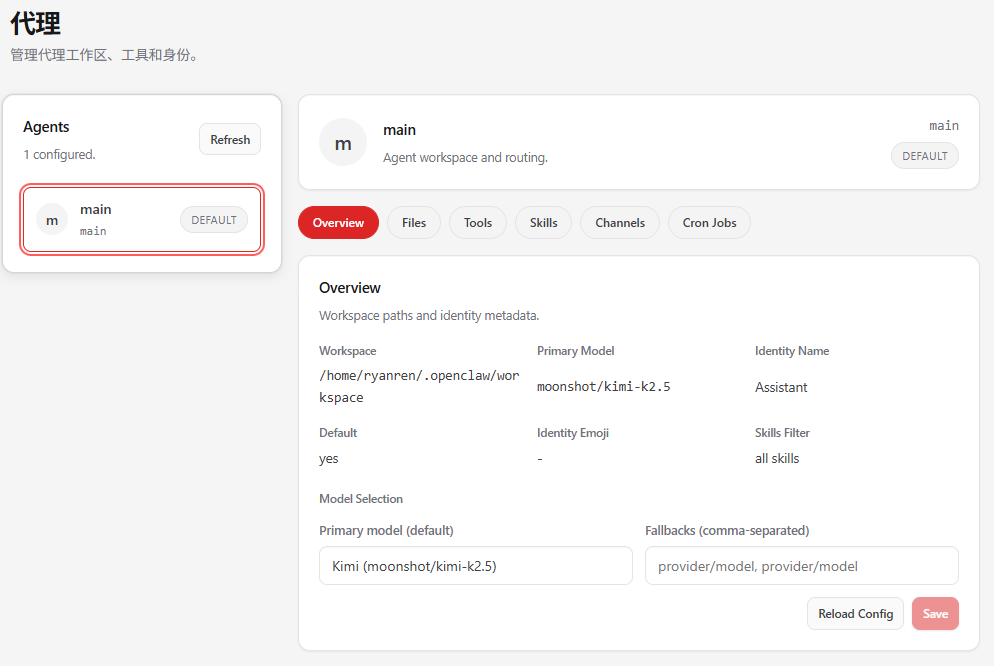Open the Channels tab
The height and width of the screenshot is (666, 994).
tap(620, 223)
